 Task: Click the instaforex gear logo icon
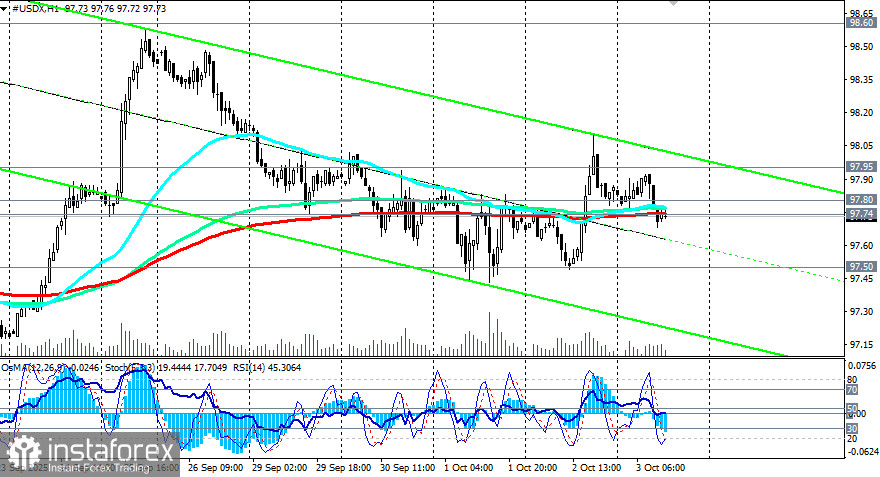(x=24, y=452)
